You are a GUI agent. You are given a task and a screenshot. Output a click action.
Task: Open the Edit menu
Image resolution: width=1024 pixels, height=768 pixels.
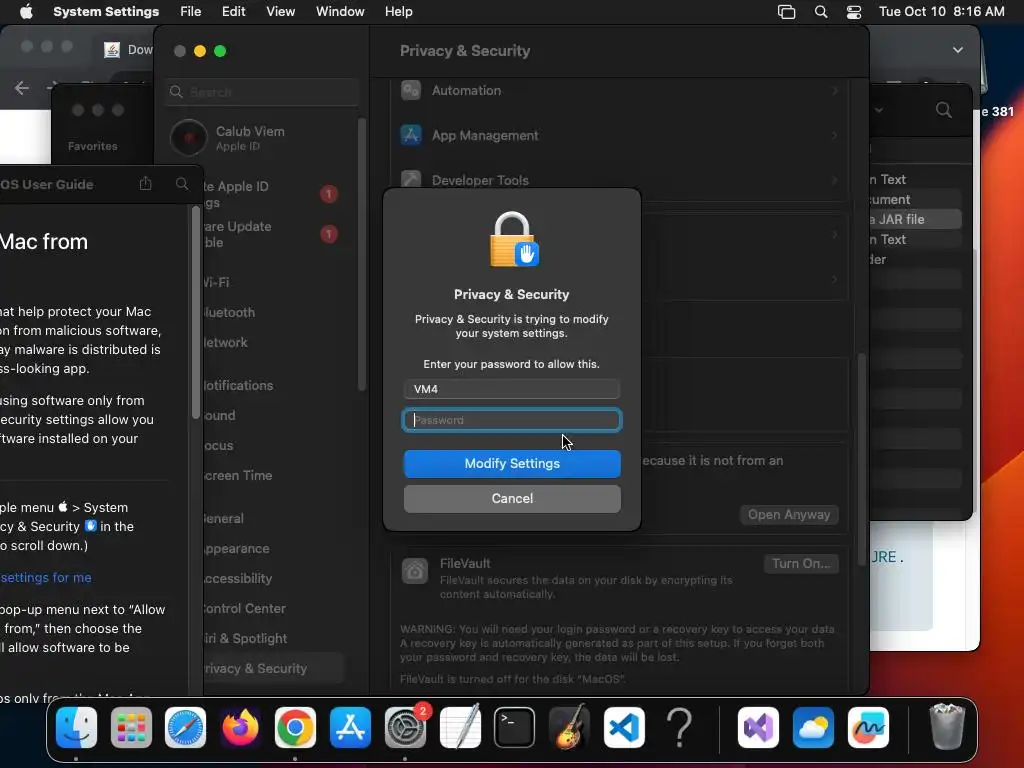pos(233,12)
